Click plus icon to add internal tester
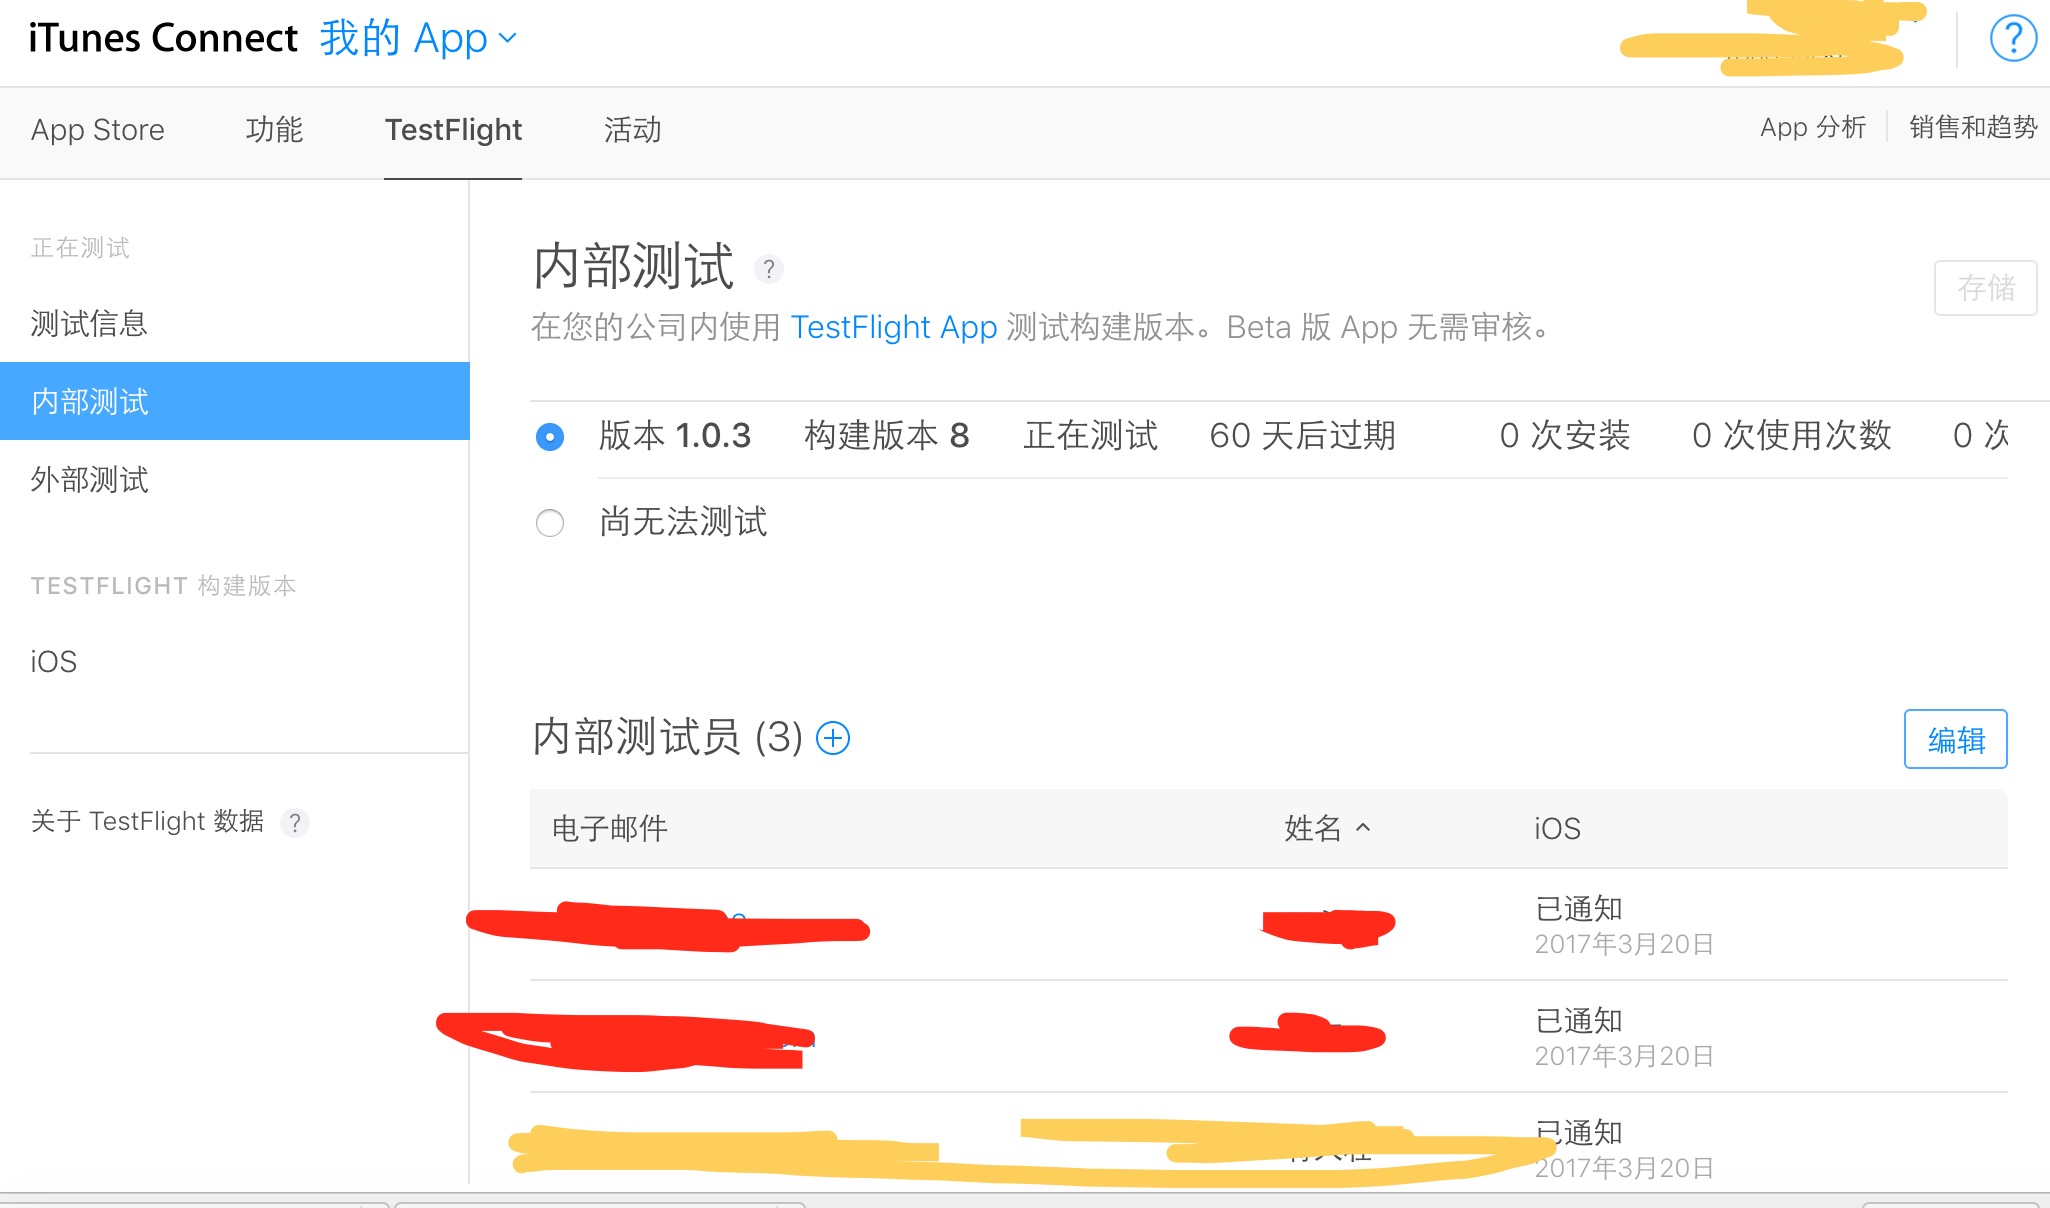This screenshot has height=1208, width=2050. click(x=833, y=738)
